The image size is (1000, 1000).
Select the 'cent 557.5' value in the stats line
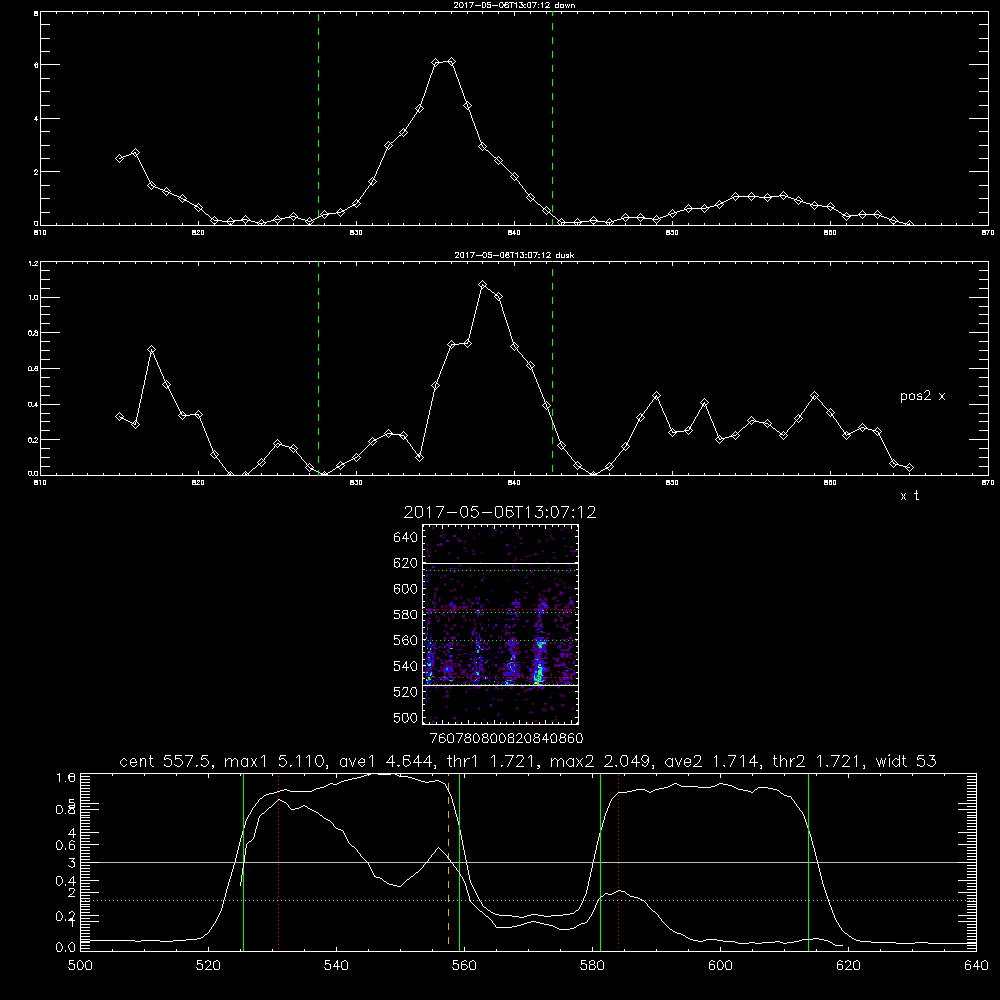[x=165, y=761]
